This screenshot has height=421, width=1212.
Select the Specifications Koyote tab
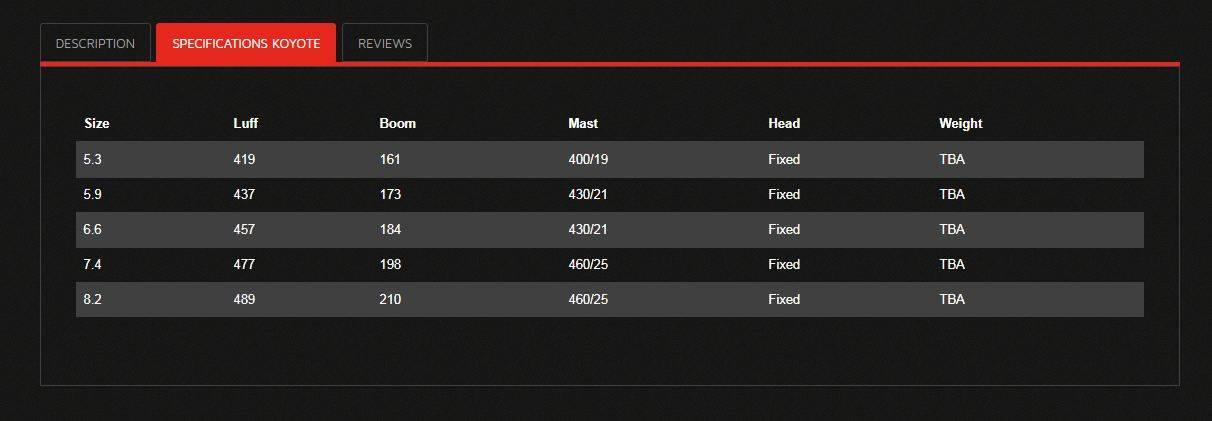(x=246, y=44)
